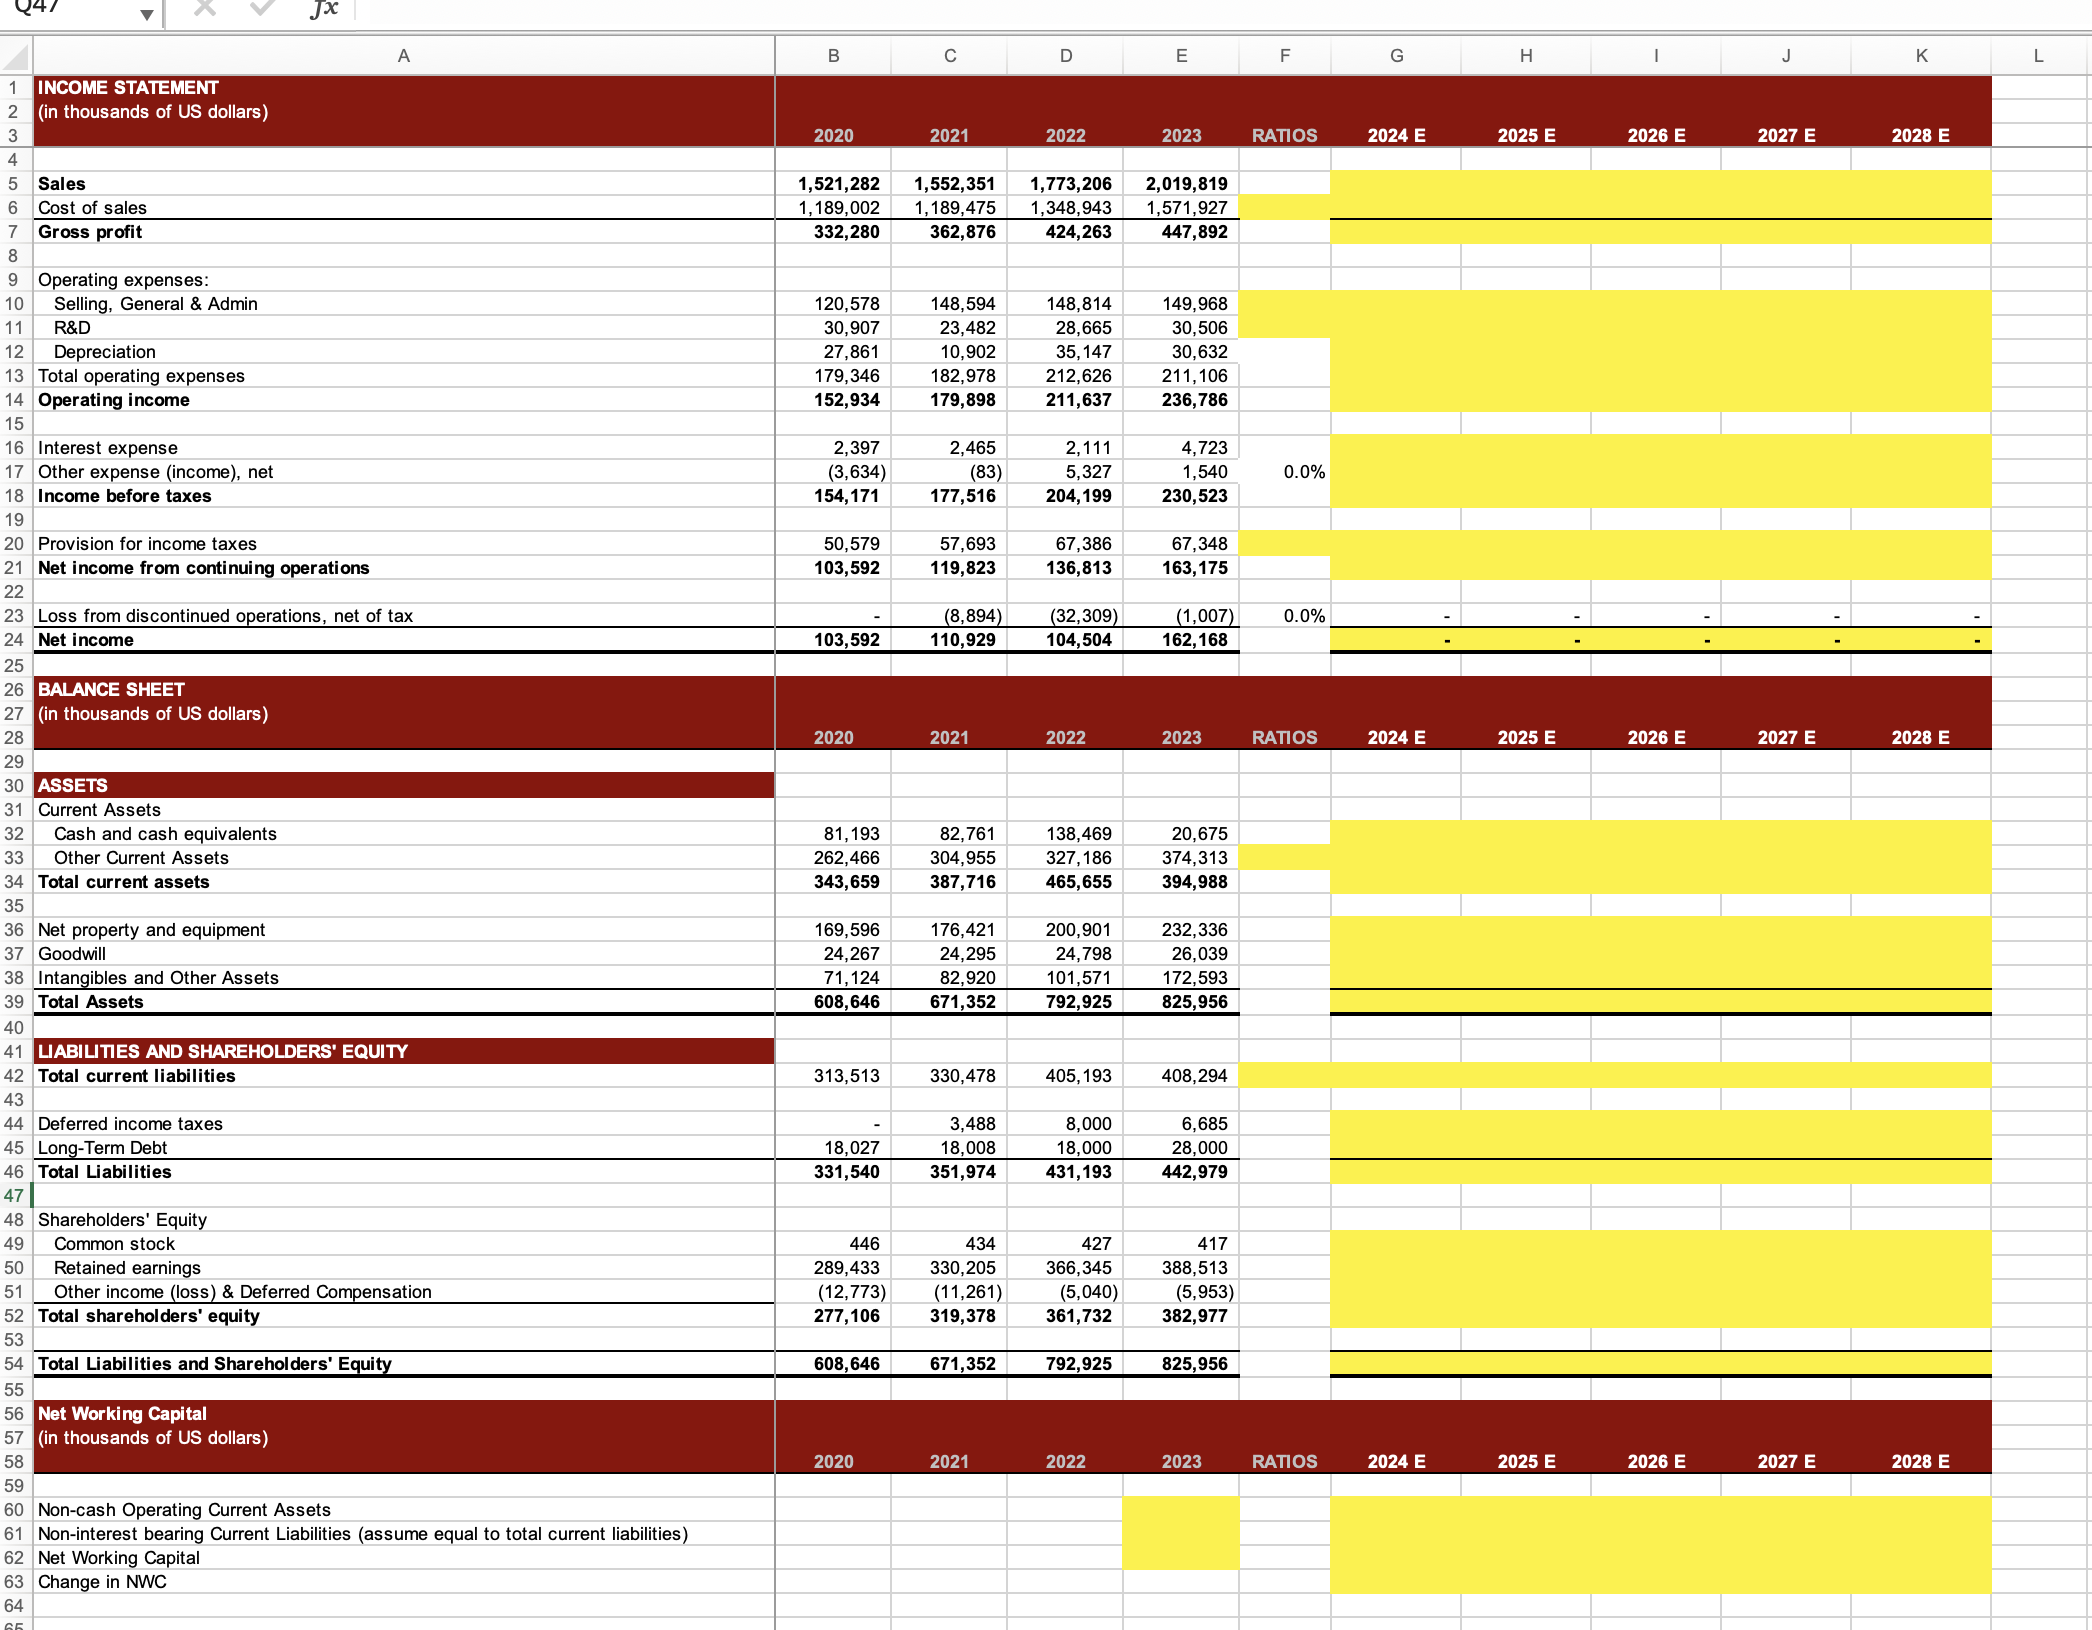The height and width of the screenshot is (1630, 2092).
Task: Click the cancel entry X icon
Action: click(205, 9)
